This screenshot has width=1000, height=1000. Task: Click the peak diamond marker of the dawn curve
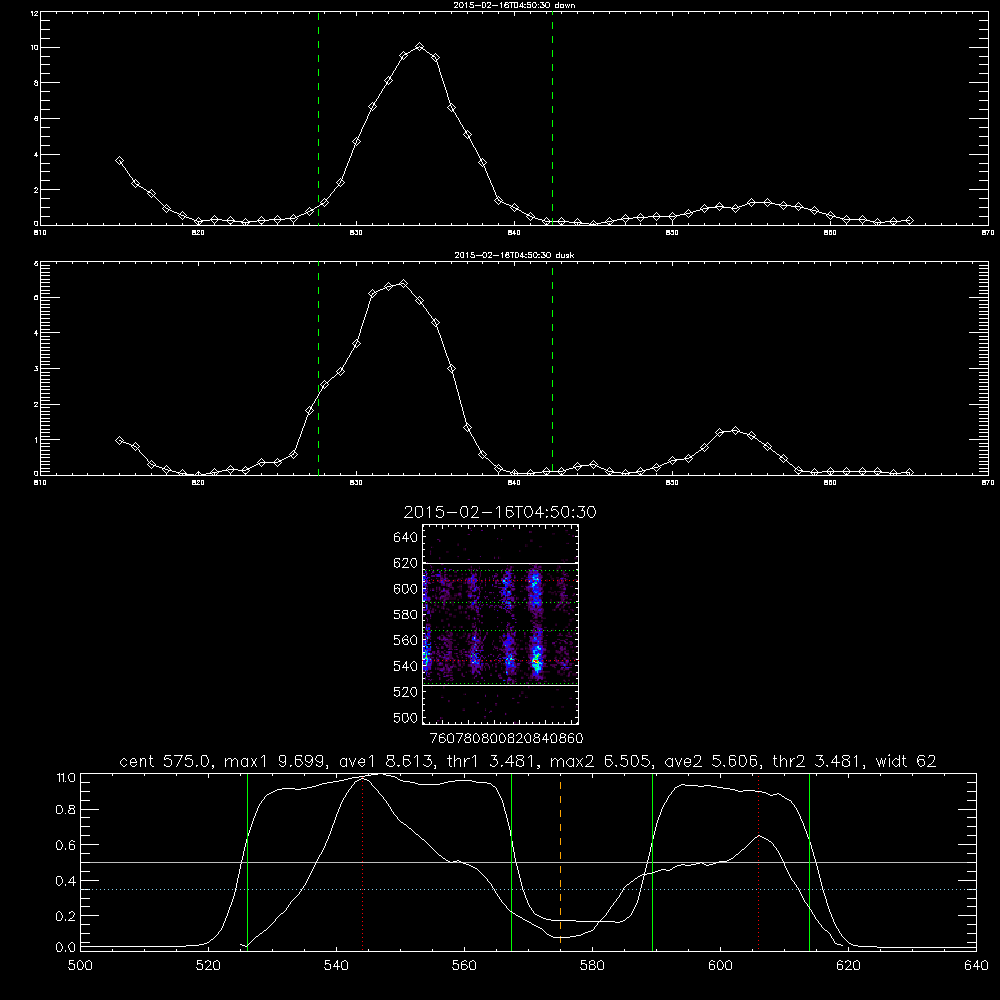(419, 47)
